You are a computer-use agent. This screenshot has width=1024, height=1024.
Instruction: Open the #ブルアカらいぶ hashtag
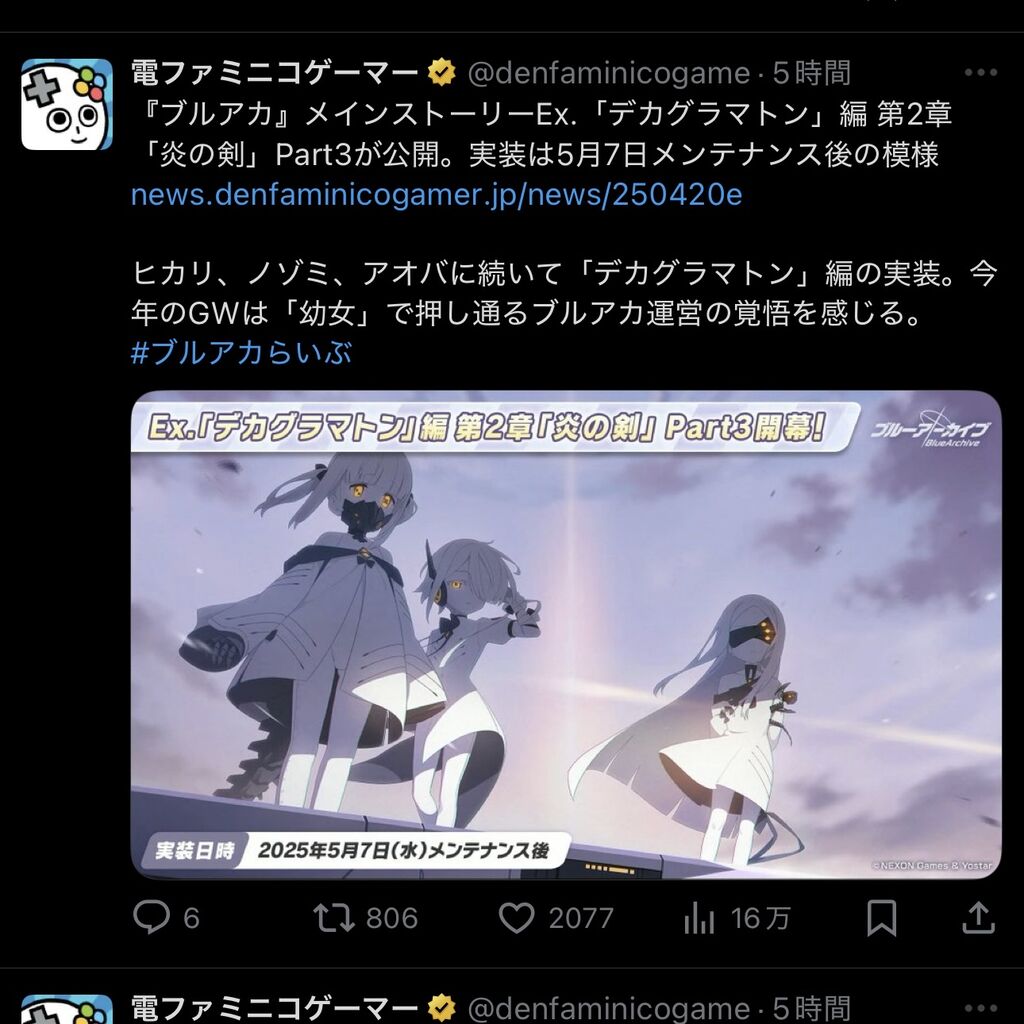pos(241,353)
